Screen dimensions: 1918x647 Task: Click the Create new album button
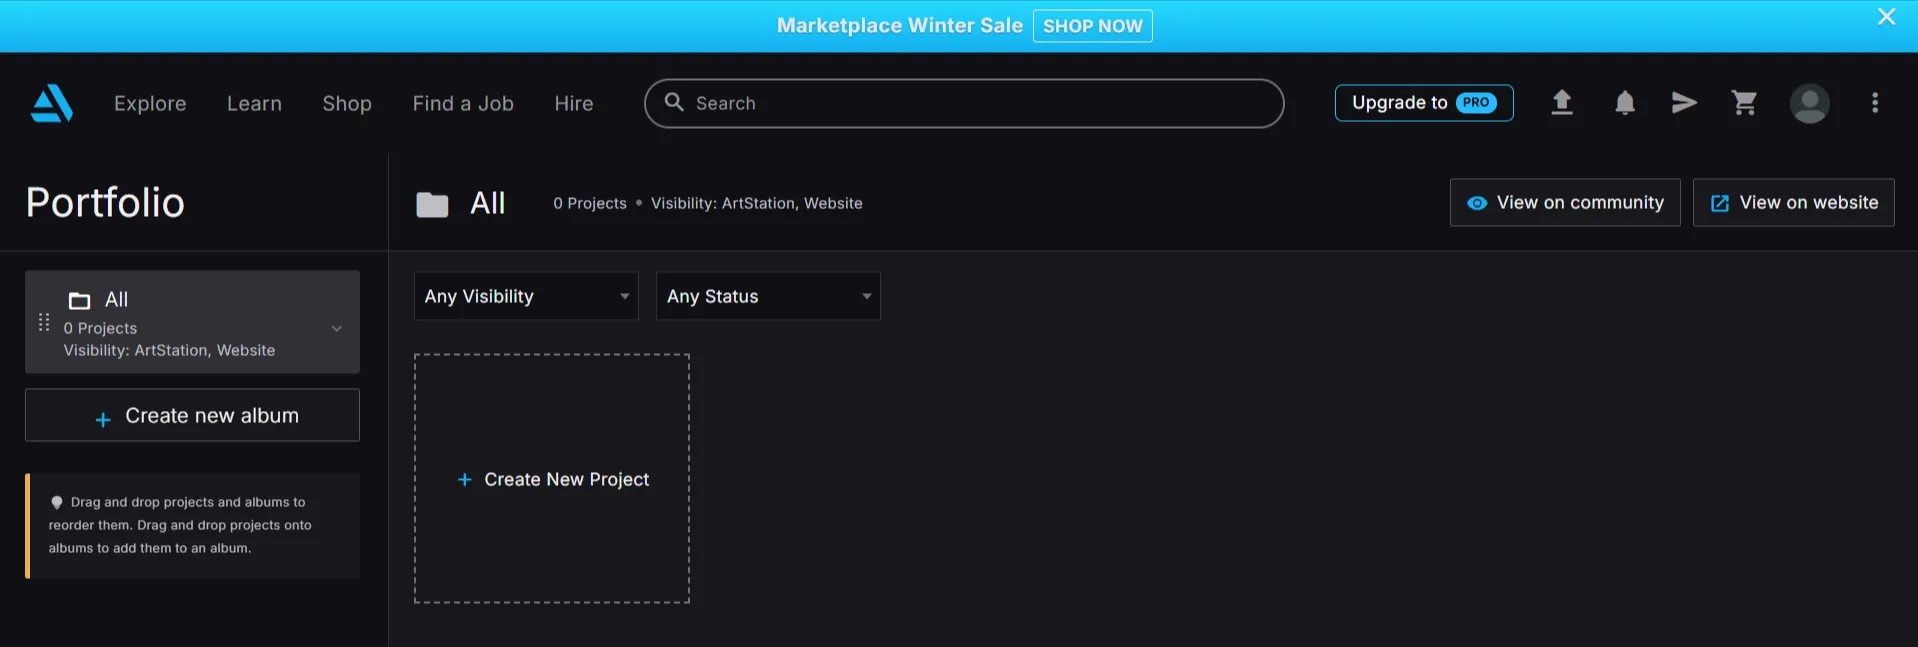coord(192,415)
